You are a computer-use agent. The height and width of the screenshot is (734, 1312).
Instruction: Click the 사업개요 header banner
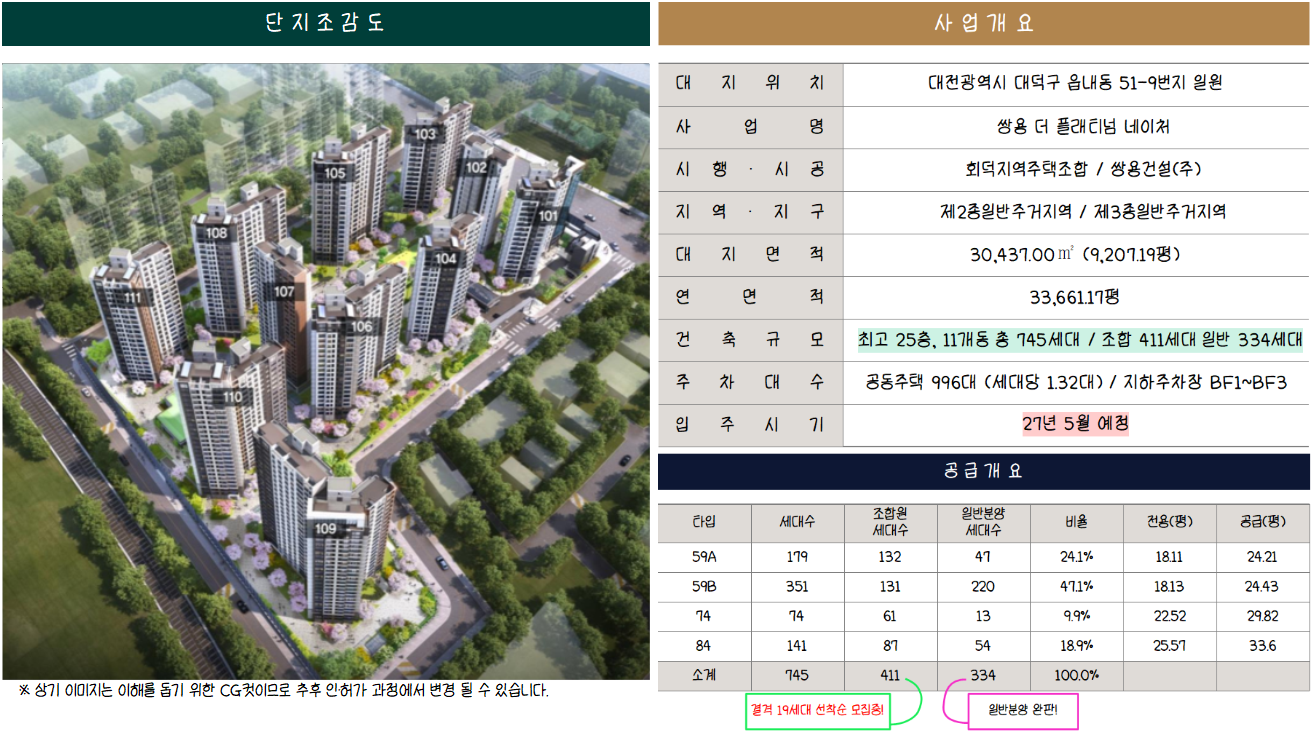(x=984, y=24)
